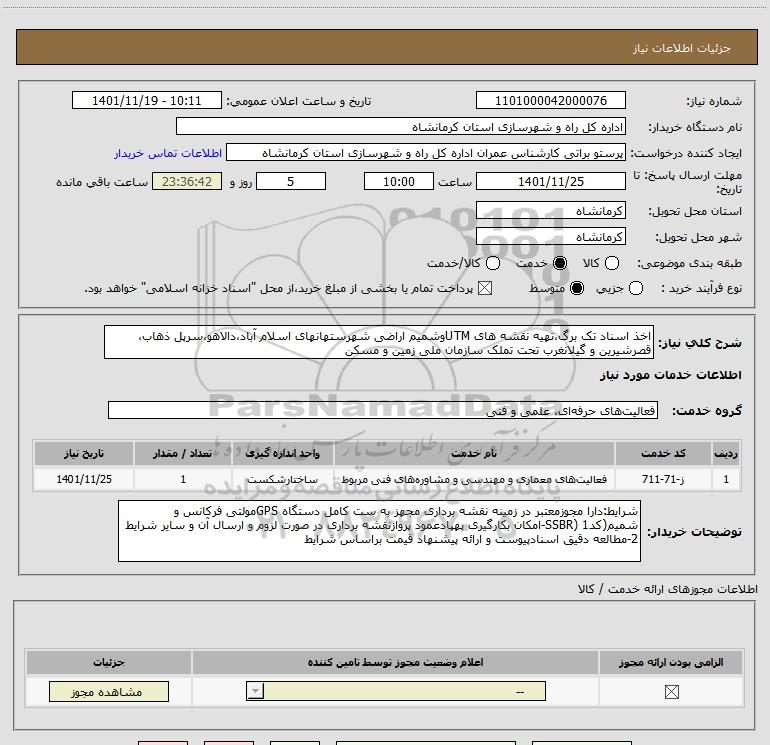
Task: Click the service name cell فعالیت‌های معماری و مهندسی
Action: click(474, 479)
